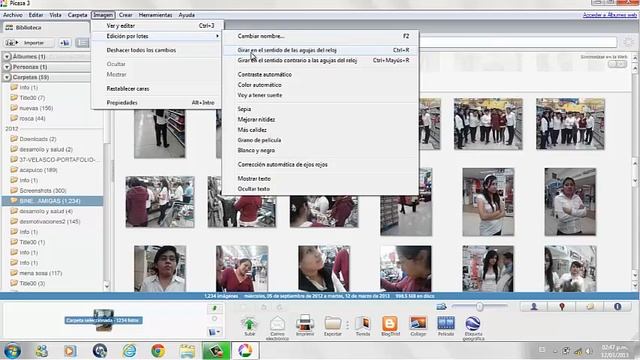The height and width of the screenshot is (360, 640).
Task: Open Windows Start button
Action: (x=13, y=351)
